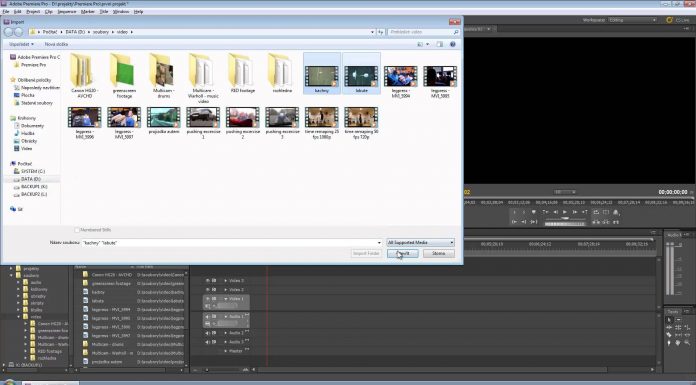Select the Selection tool in Tools panel
Screen dimensions: 696x385
point(669,320)
